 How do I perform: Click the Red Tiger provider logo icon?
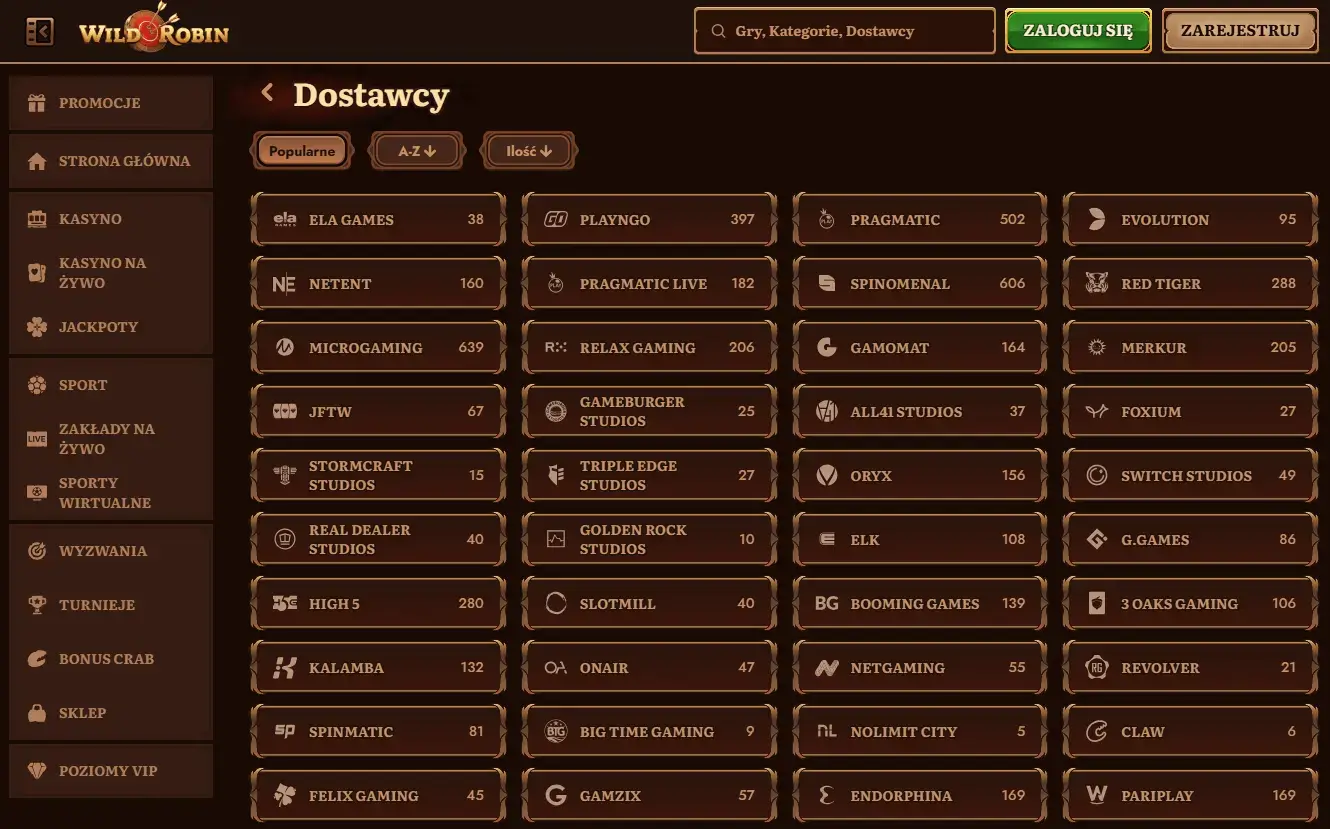tap(1097, 284)
